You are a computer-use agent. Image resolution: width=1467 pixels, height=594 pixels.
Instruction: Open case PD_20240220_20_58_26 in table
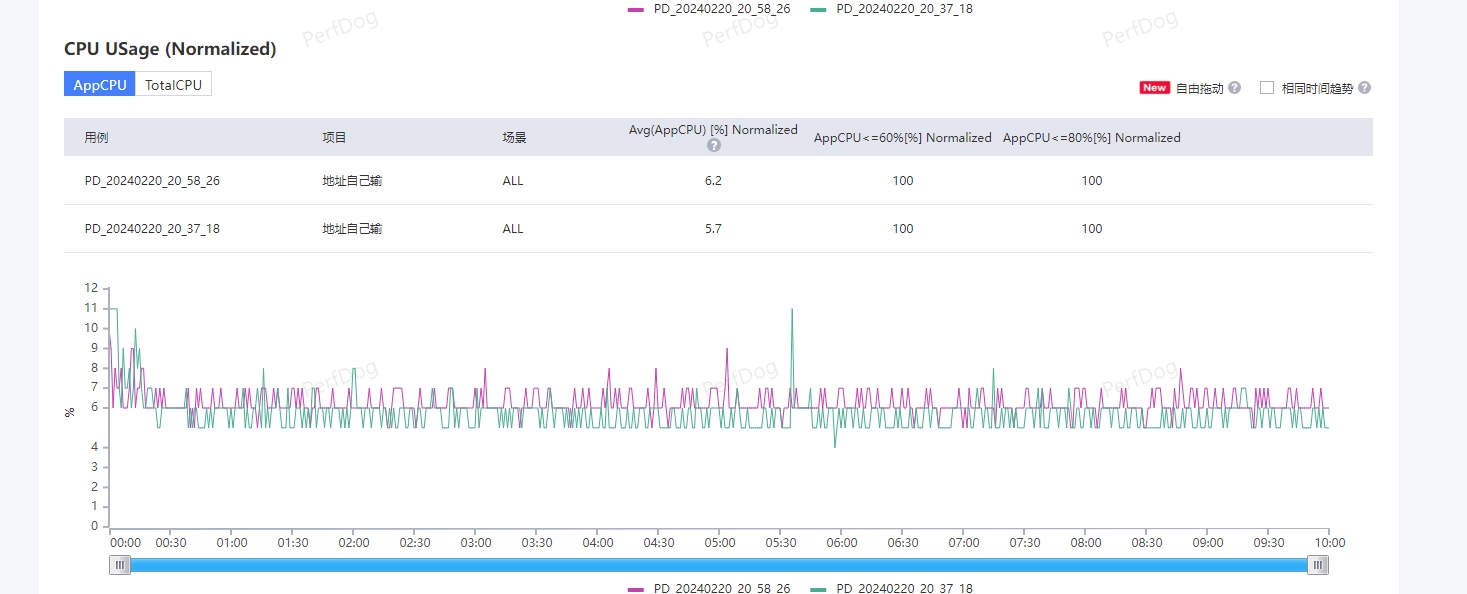(152, 181)
